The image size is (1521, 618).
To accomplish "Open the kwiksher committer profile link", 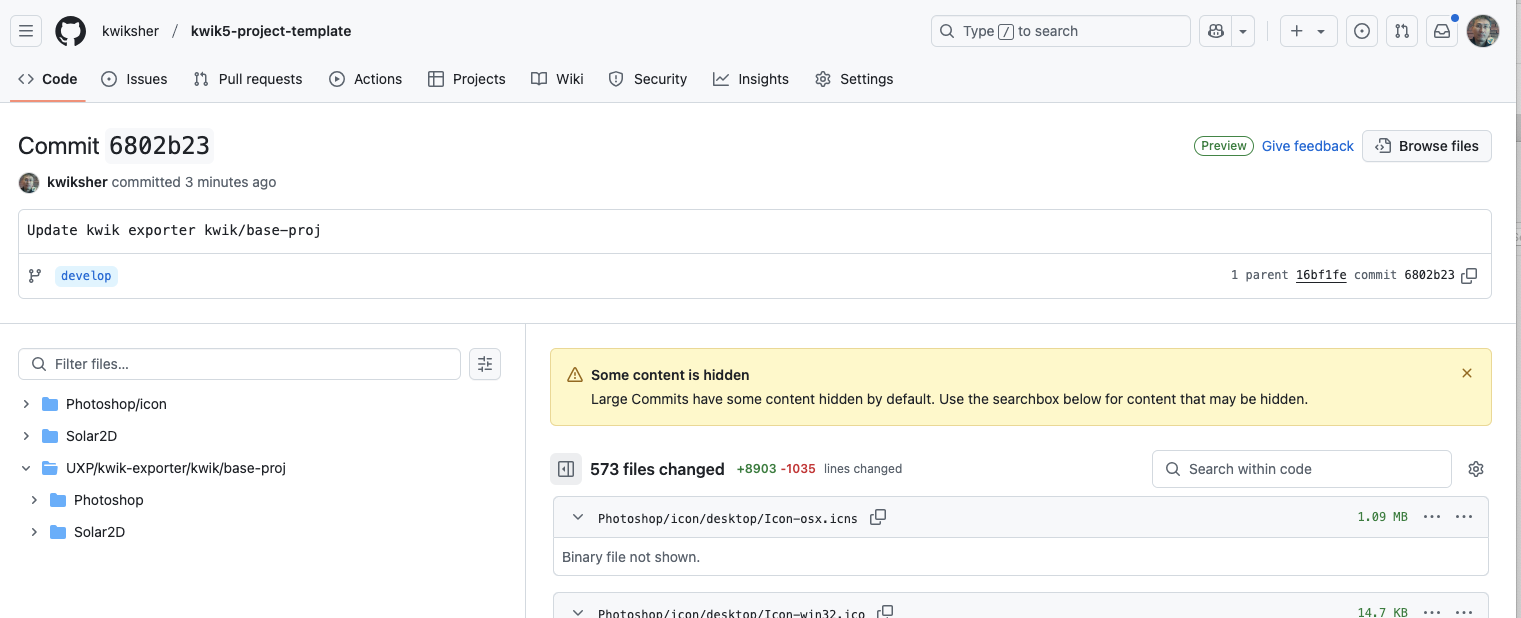I will (77, 182).
